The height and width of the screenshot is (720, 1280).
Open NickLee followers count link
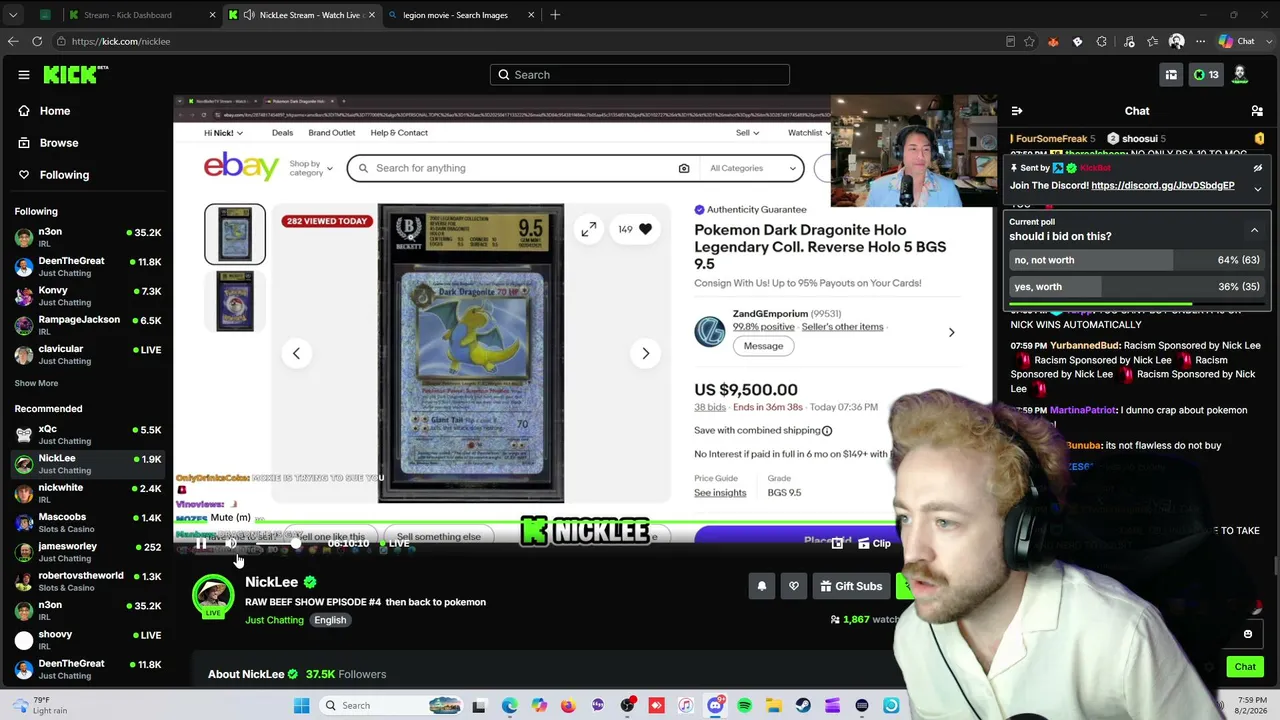(346, 674)
